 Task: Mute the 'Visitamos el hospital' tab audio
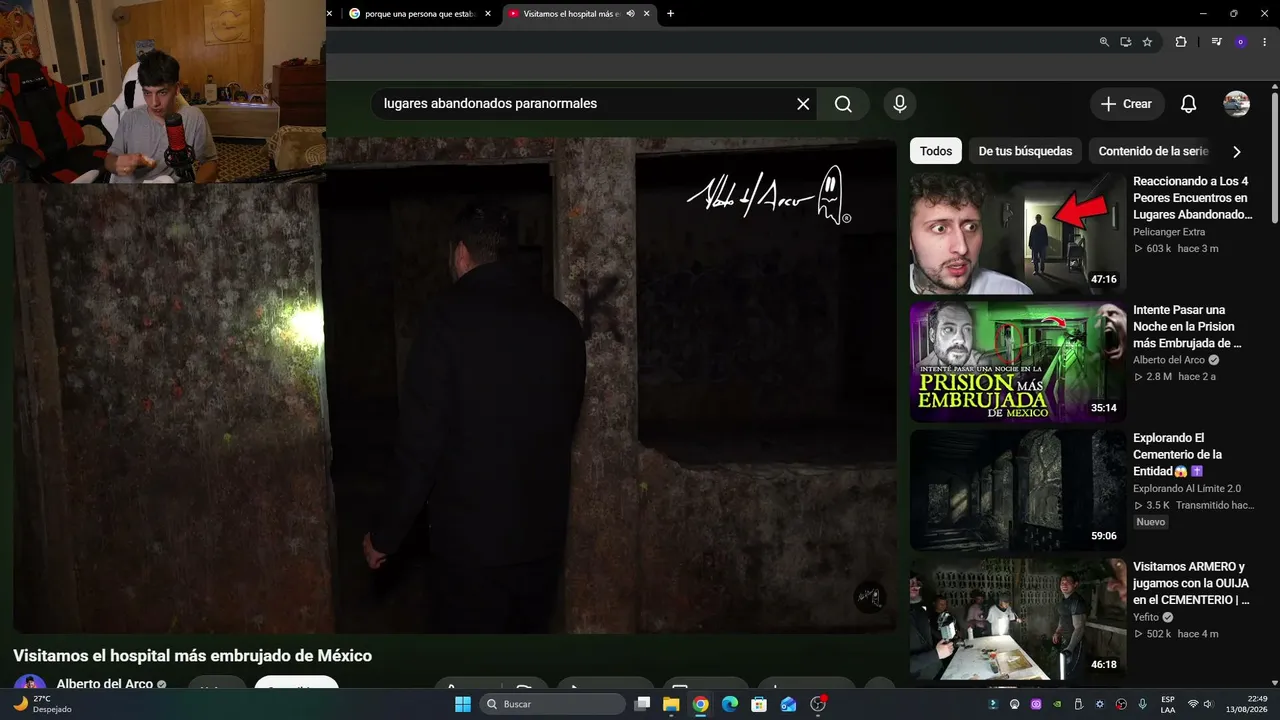coord(630,13)
